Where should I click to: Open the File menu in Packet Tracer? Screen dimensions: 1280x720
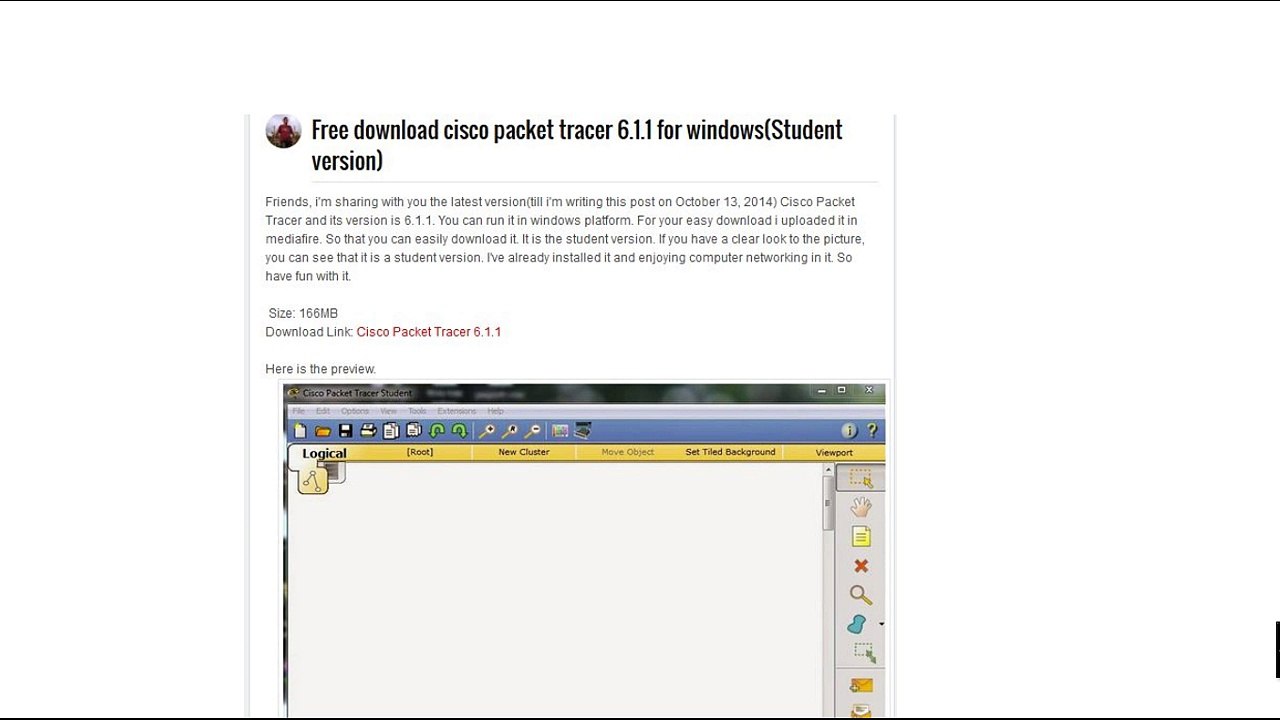point(299,411)
